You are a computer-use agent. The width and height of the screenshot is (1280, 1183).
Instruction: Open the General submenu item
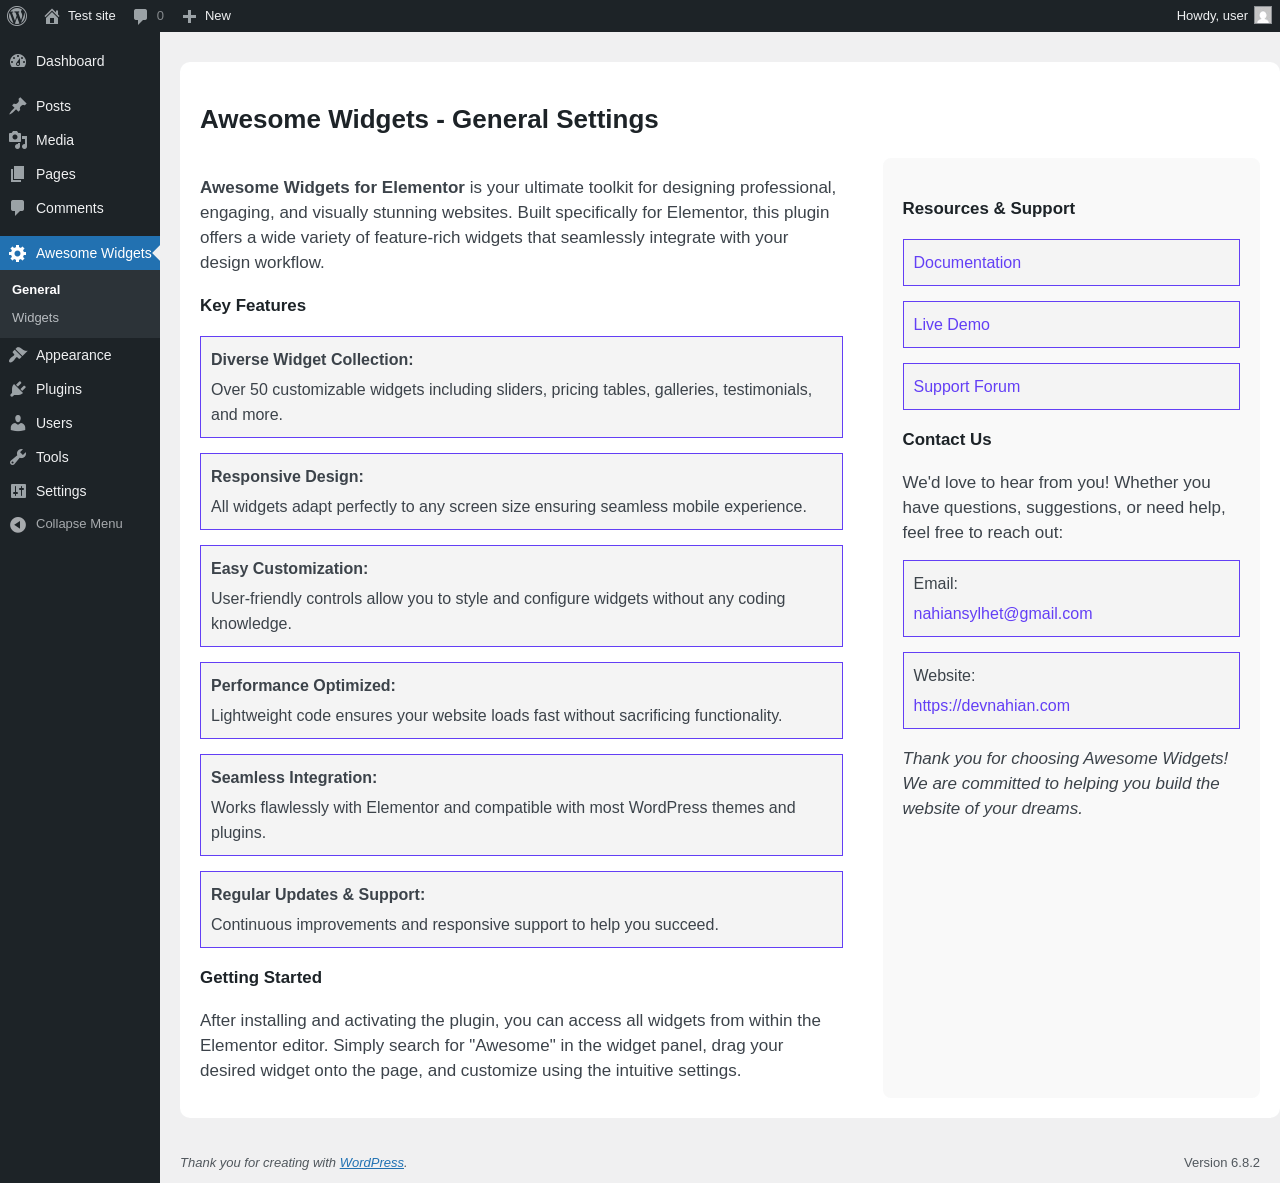point(36,289)
